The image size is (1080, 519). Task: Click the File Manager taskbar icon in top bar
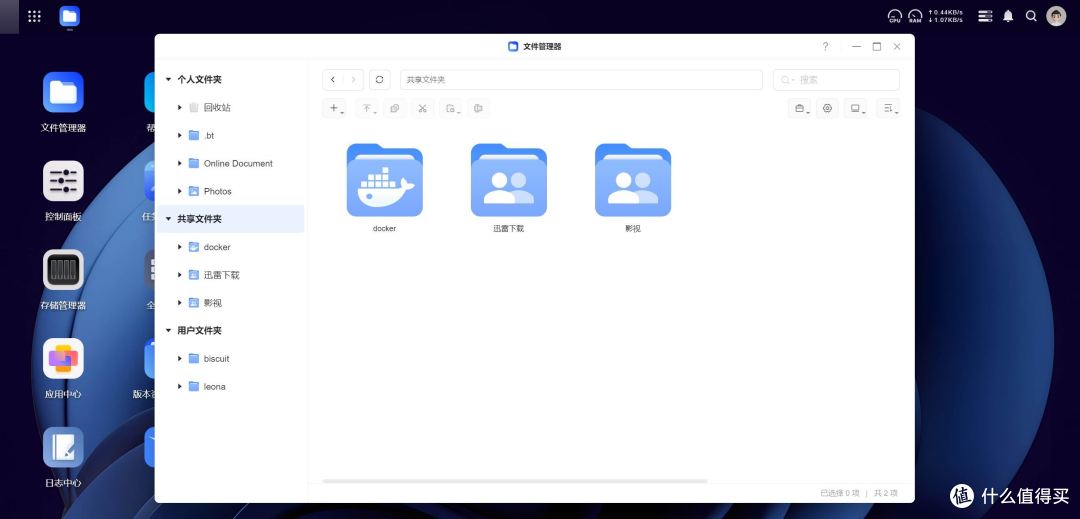coord(70,16)
